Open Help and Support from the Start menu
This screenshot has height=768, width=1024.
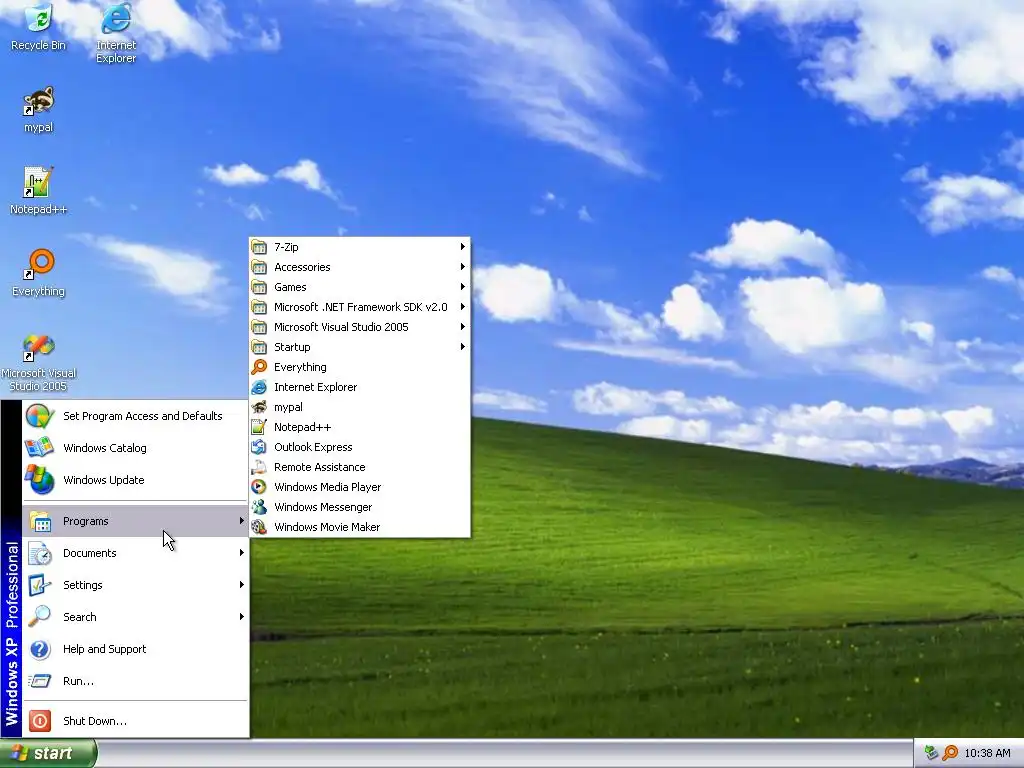coord(135,649)
